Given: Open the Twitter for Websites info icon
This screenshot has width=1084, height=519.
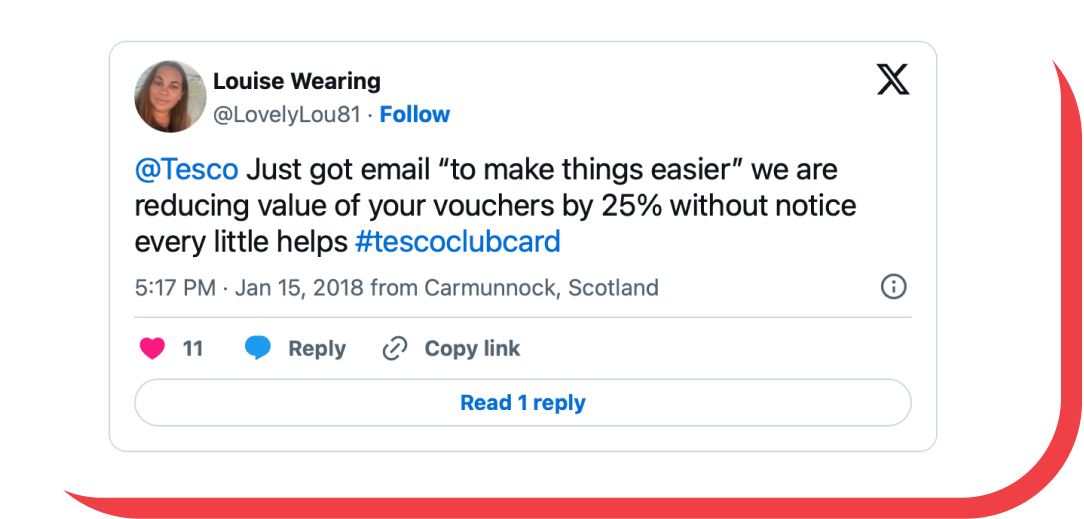Looking at the screenshot, I should coord(893,287).
